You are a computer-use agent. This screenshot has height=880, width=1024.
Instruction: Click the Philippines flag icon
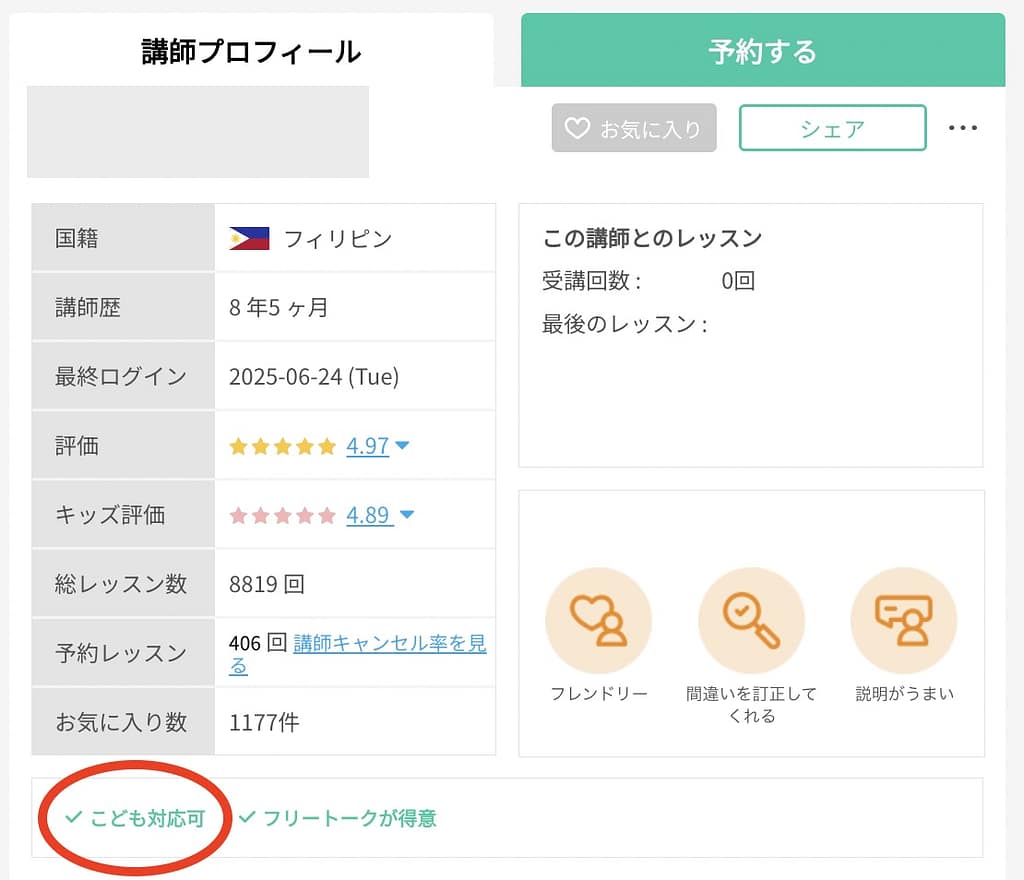(x=249, y=239)
